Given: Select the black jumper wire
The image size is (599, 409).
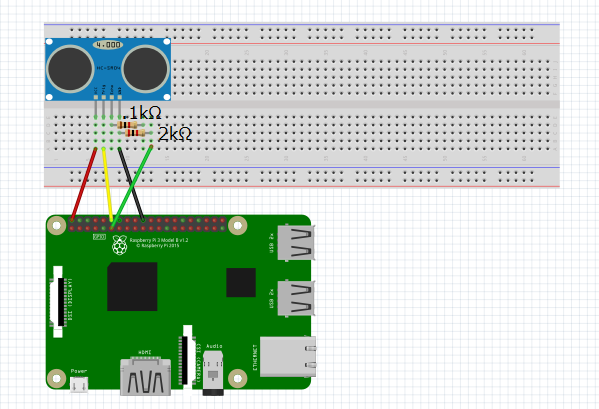Looking at the screenshot, I should coord(131,184).
